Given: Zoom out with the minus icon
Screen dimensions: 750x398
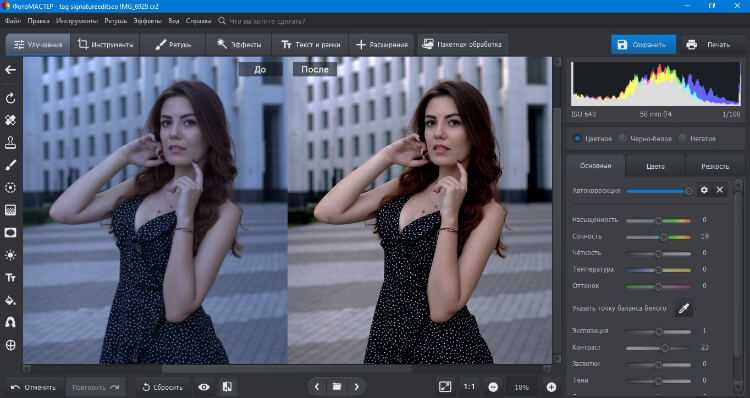Looking at the screenshot, I should (x=493, y=387).
